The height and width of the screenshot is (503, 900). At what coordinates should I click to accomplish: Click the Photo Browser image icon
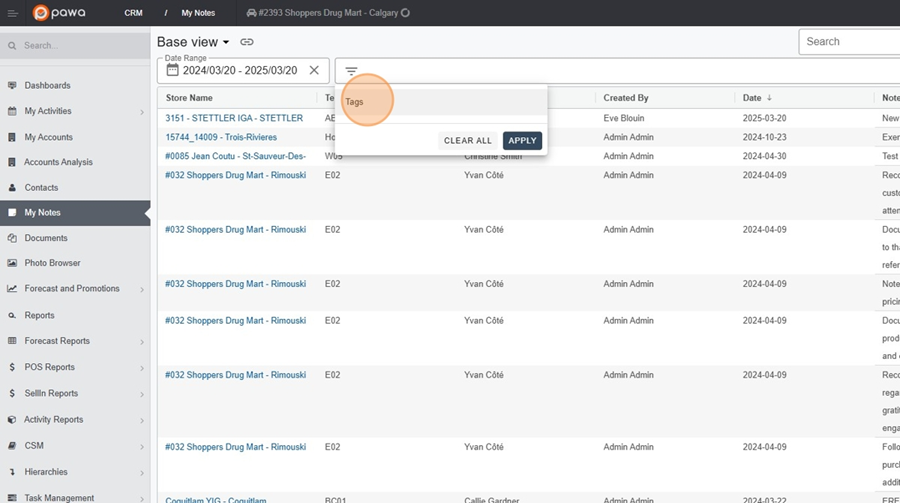click(12, 263)
